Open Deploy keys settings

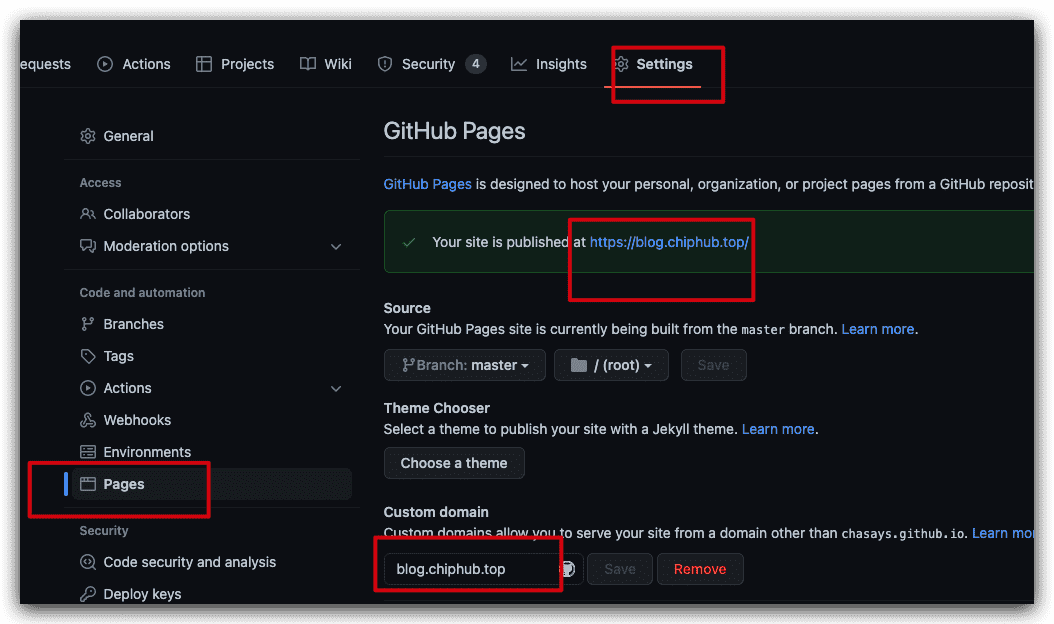click(212, 594)
